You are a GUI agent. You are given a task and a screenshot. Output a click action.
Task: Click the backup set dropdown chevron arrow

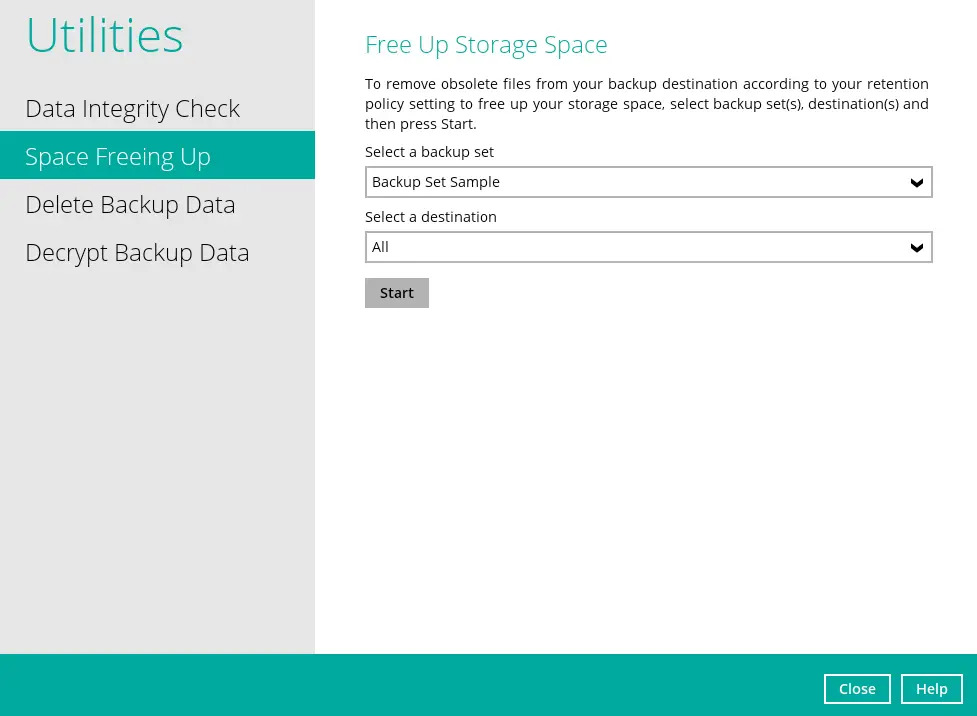pos(916,183)
